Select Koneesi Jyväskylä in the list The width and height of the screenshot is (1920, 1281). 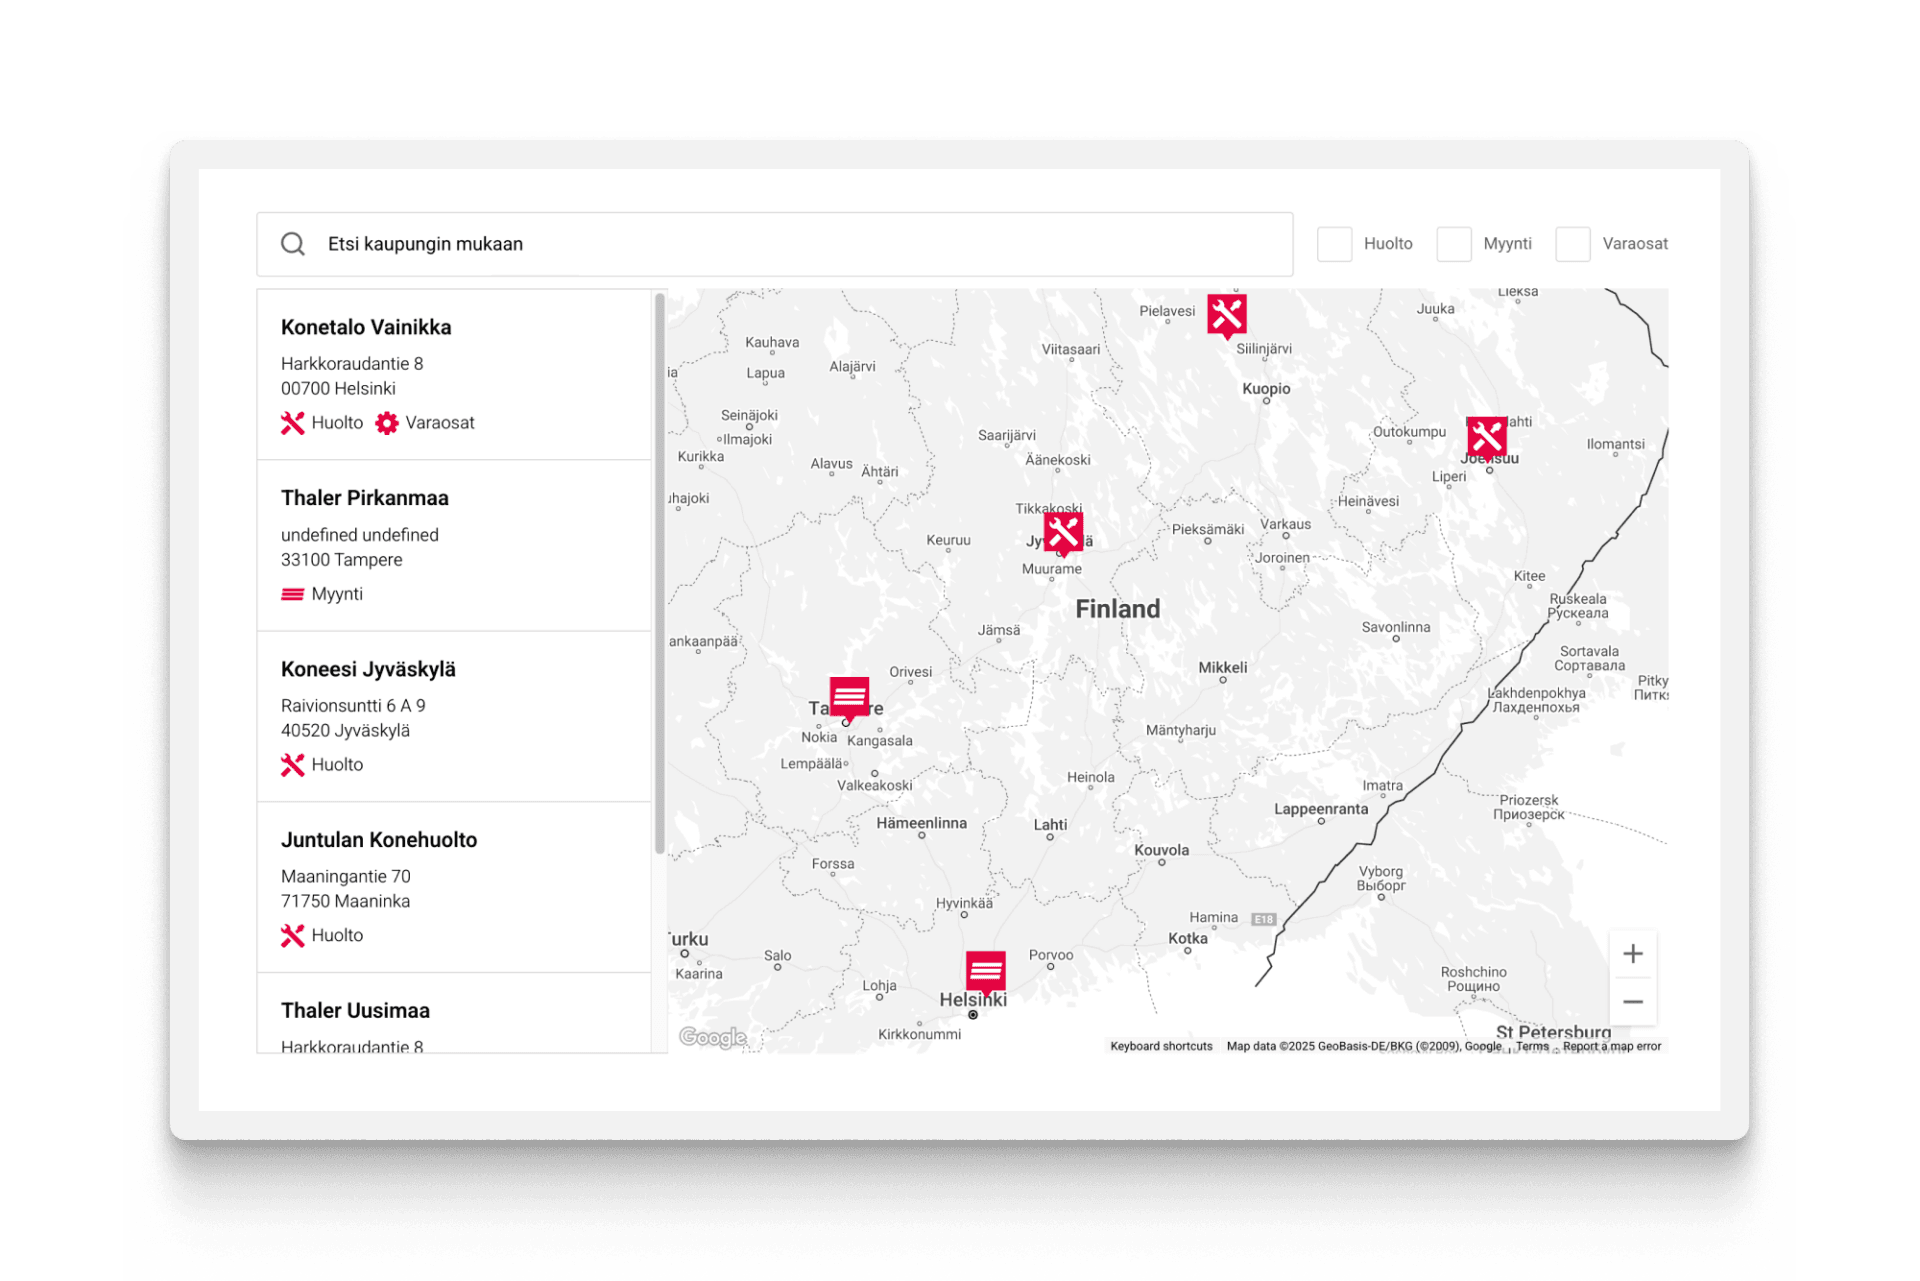tap(368, 669)
